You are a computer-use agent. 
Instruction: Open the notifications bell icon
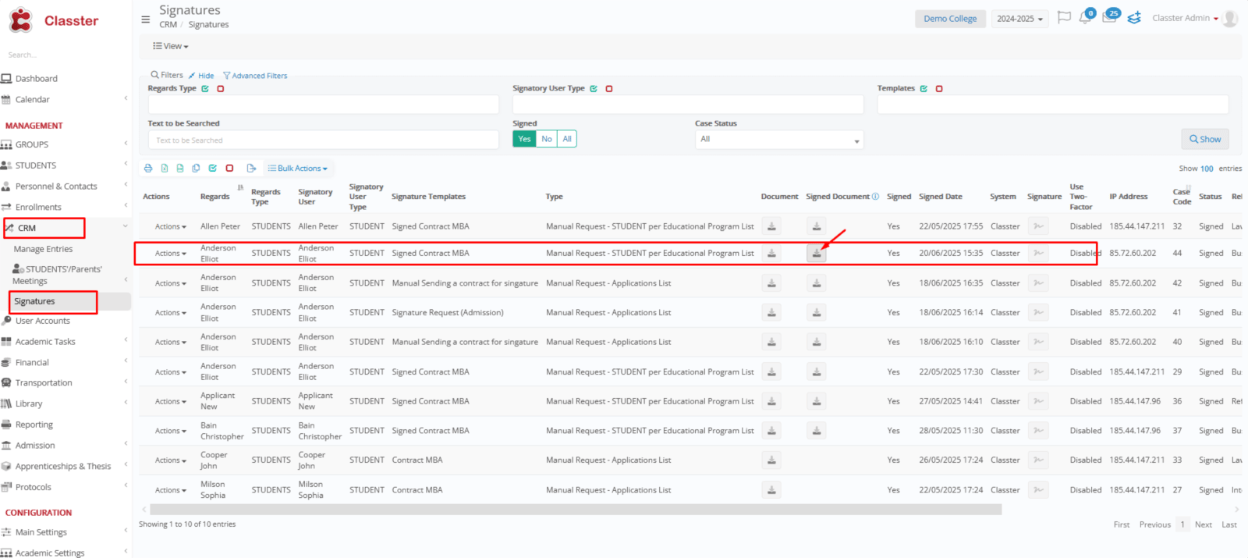tap(1085, 18)
